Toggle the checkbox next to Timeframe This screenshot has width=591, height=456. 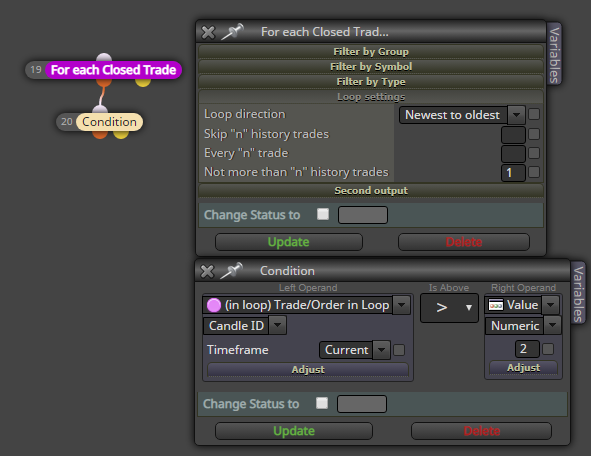pyautogui.click(x=399, y=350)
